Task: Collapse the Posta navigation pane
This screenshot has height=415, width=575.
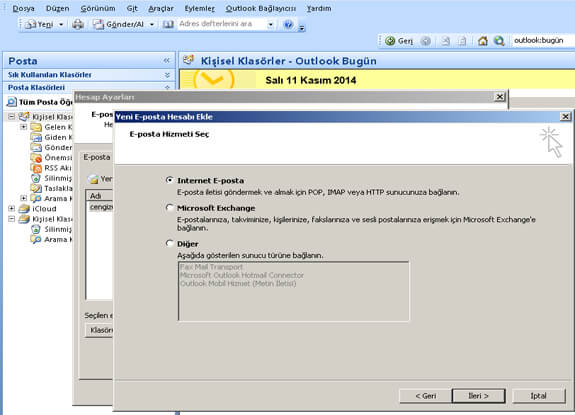Action: [167, 60]
